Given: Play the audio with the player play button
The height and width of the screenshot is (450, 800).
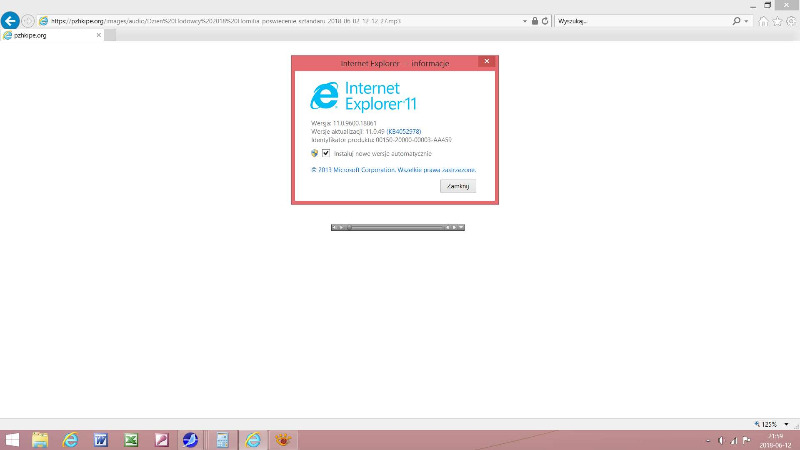Looking at the screenshot, I should [x=341, y=228].
